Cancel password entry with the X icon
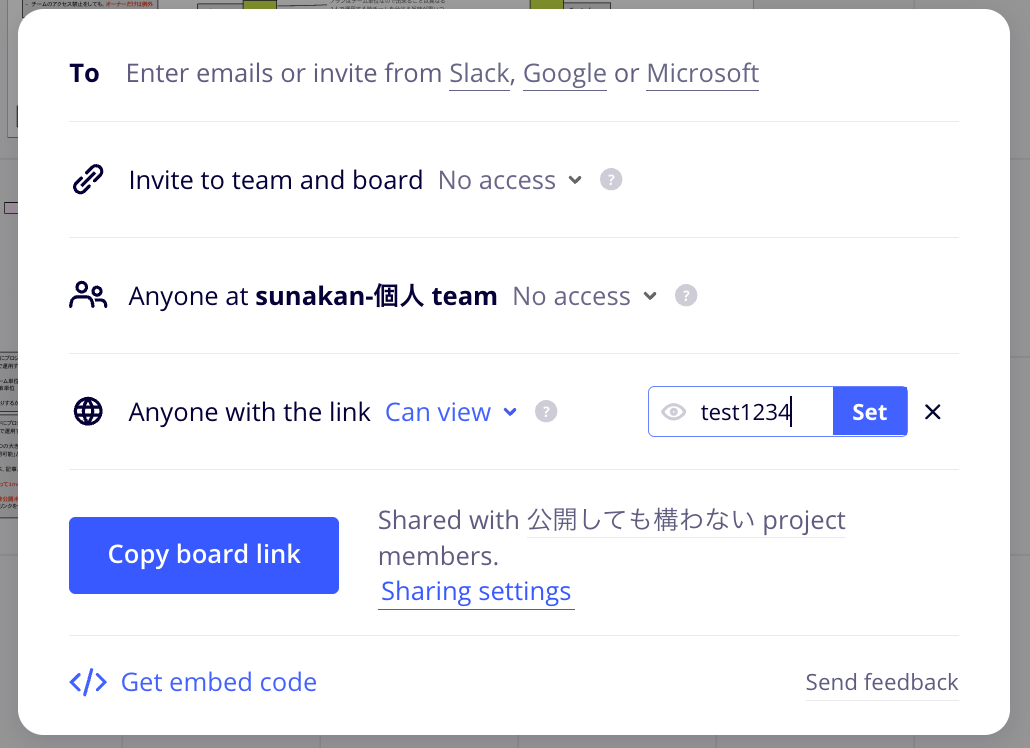The image size is (1030, 748). click(x=933, y=412)
